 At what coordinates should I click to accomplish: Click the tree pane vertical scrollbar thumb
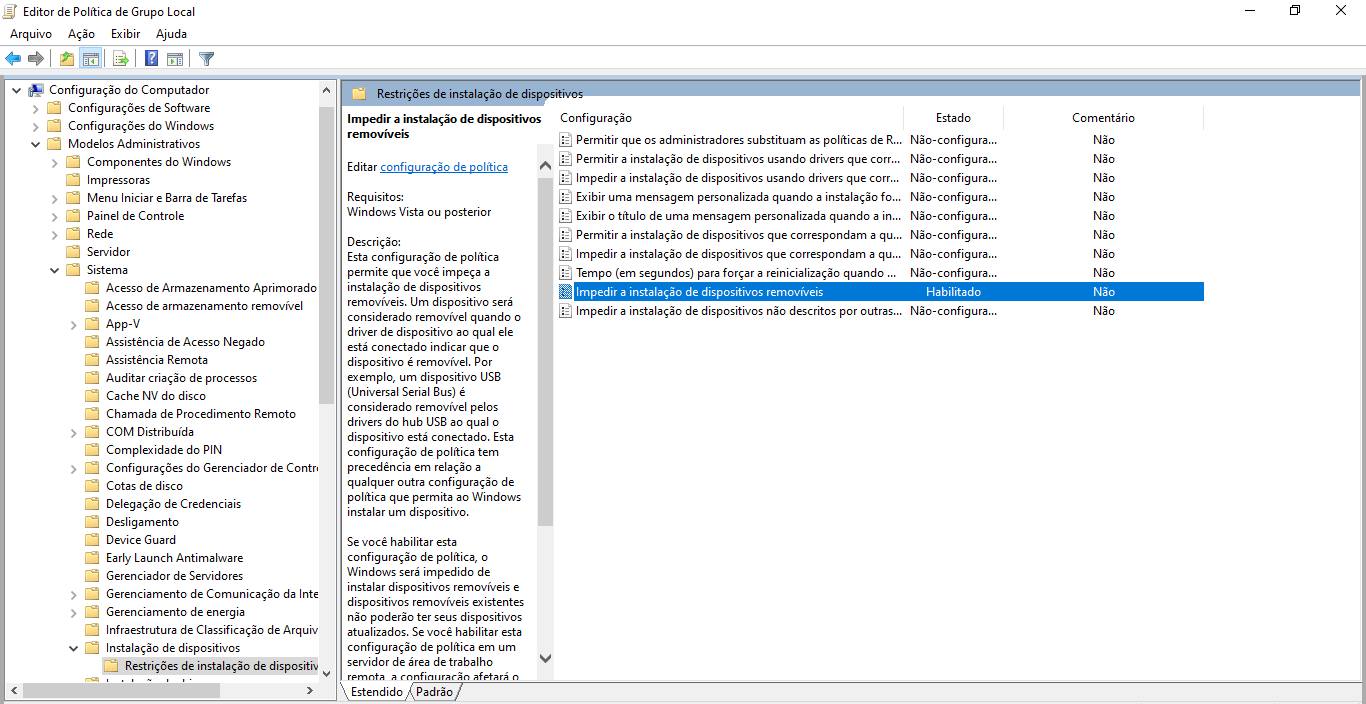[x=327, y=255]
